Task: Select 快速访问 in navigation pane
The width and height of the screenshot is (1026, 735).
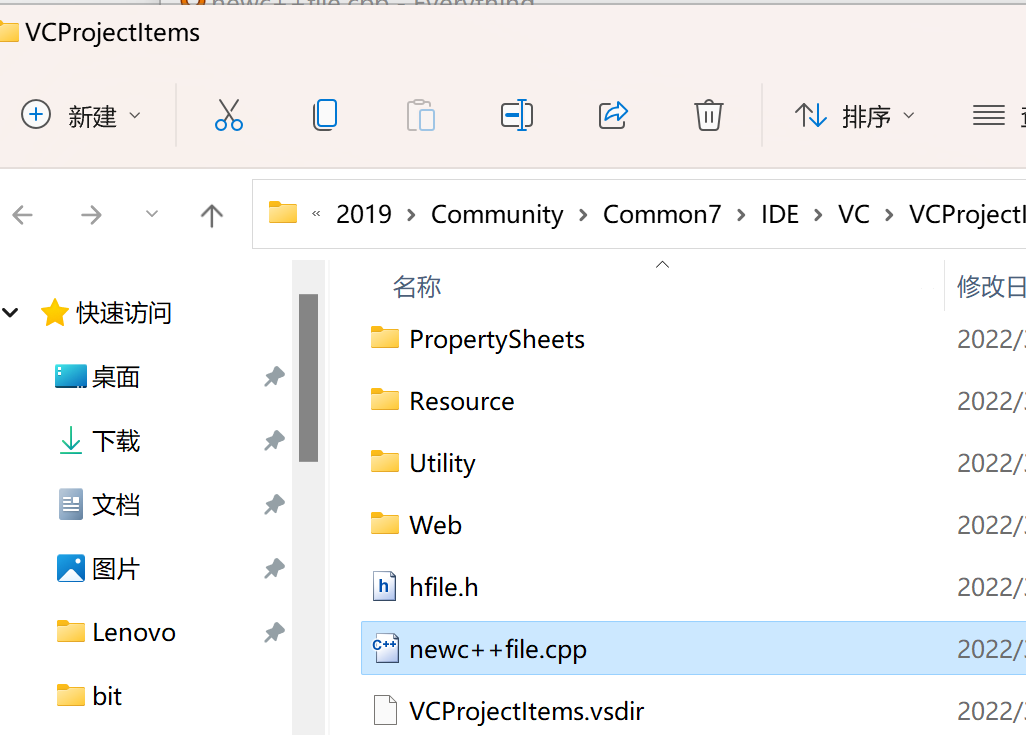Action: click(124, 313)
